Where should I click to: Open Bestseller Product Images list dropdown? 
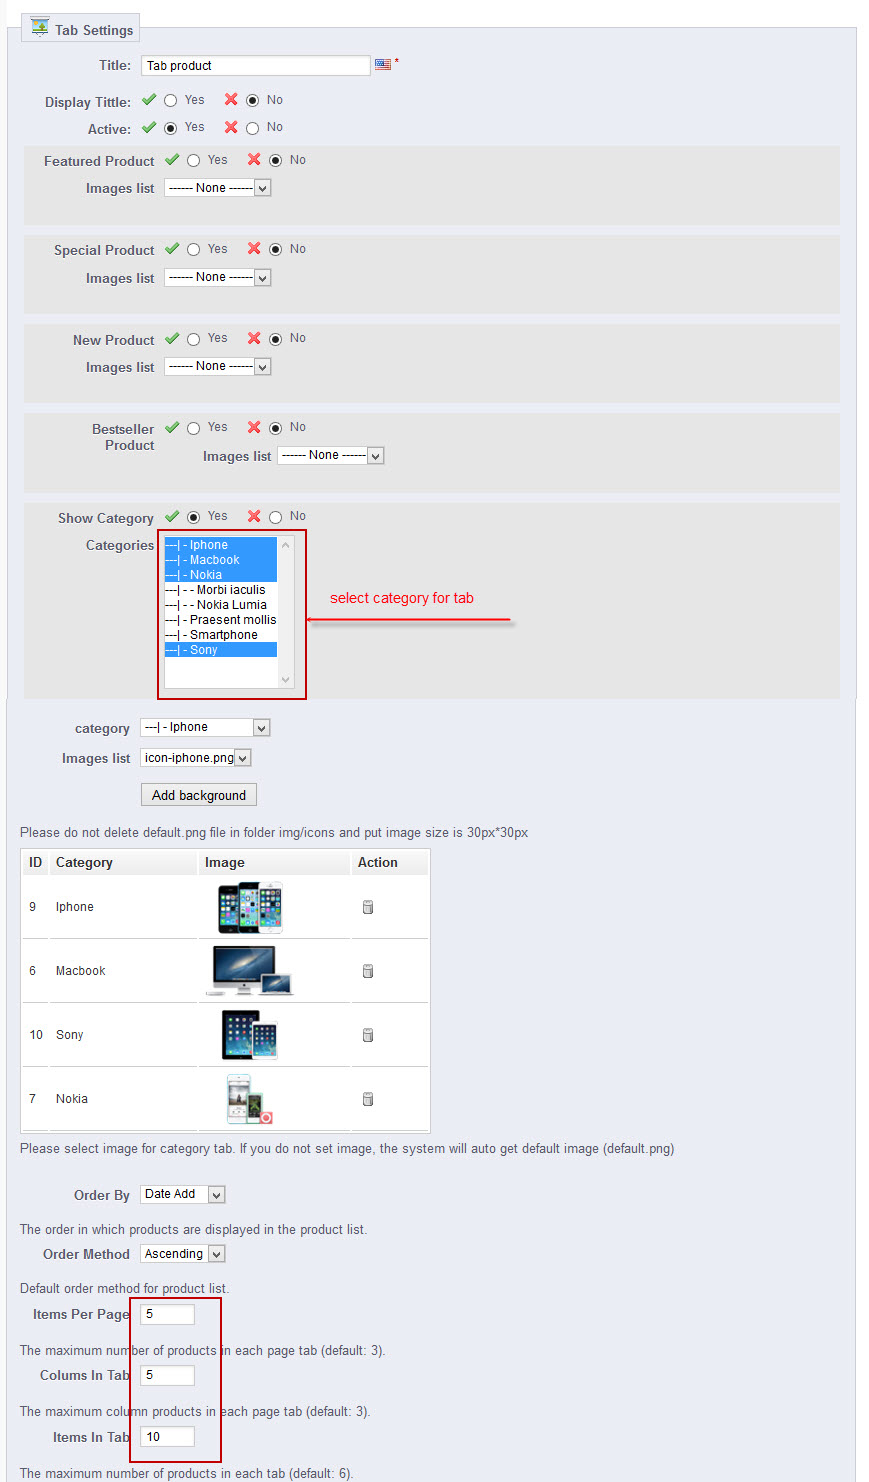point(331,456)
